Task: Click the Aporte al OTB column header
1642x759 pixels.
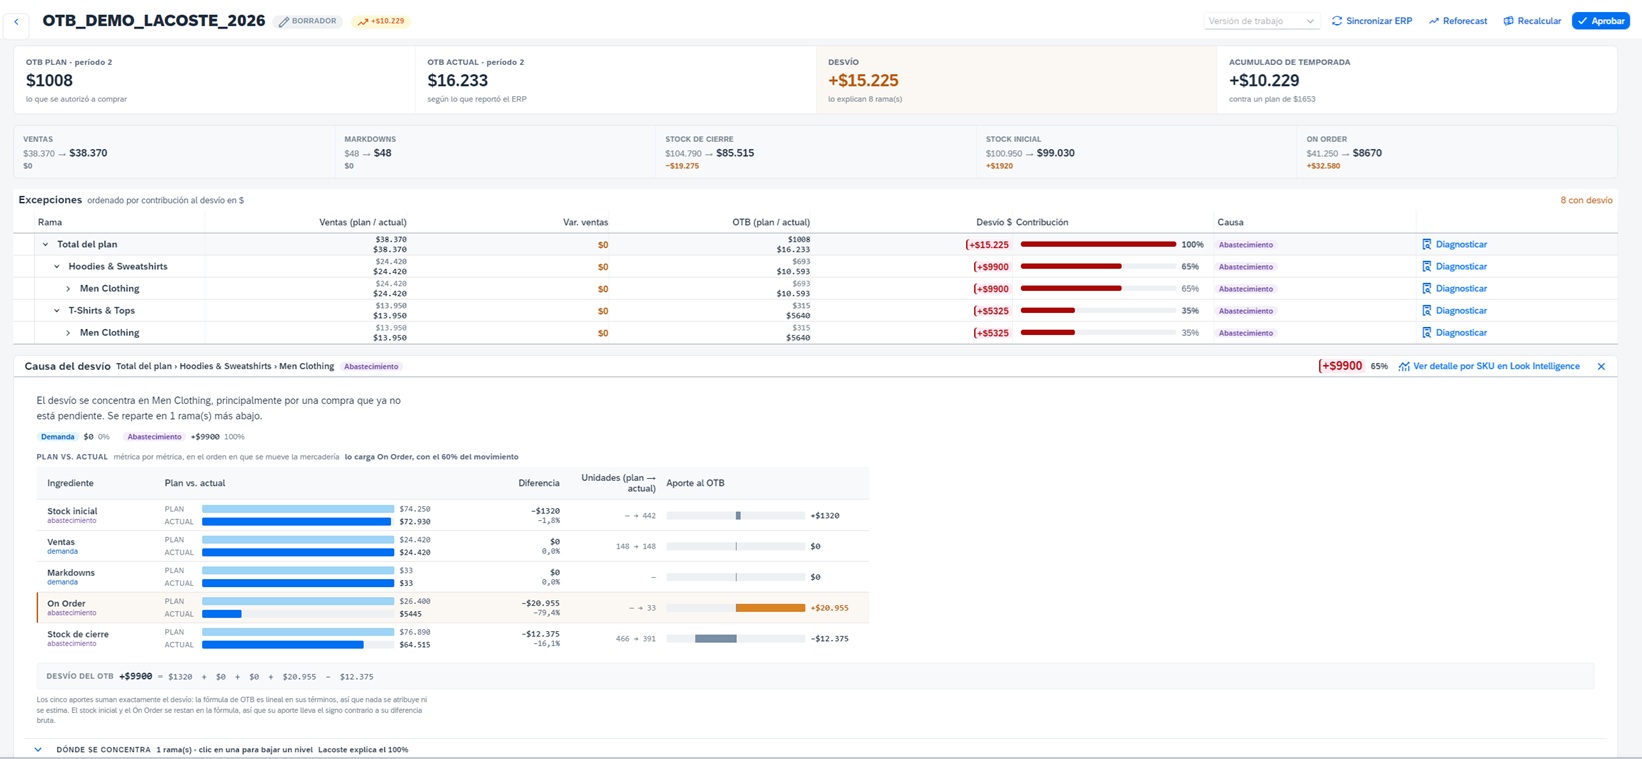Action: (695, 483)
